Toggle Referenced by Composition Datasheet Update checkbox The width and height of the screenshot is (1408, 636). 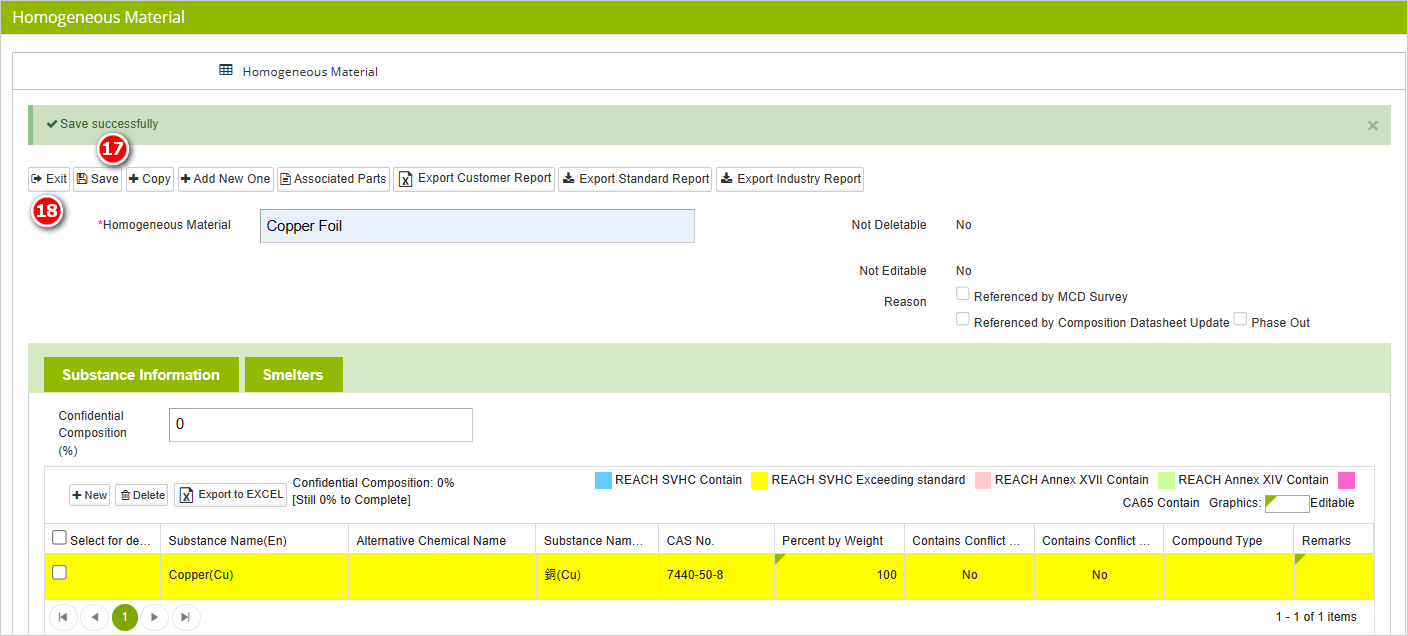tap(962, 320)
